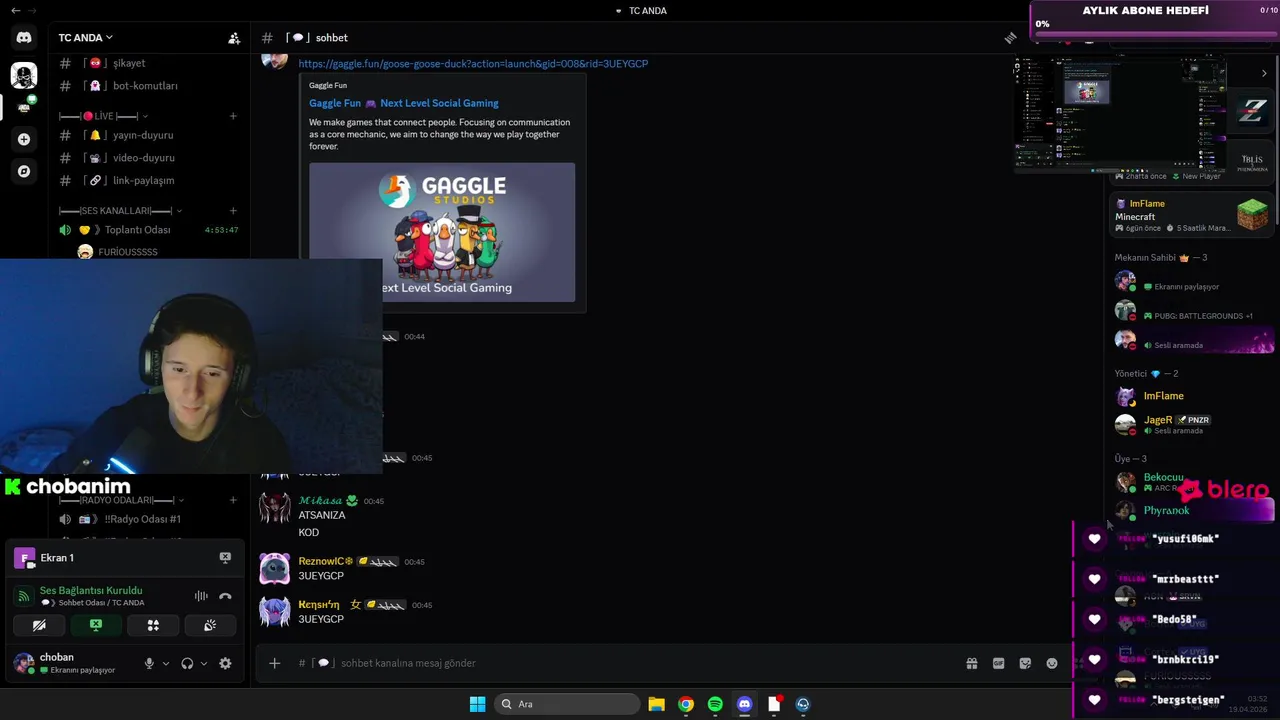
Task: Click the ReznowIC username
Action: point(325,562)
